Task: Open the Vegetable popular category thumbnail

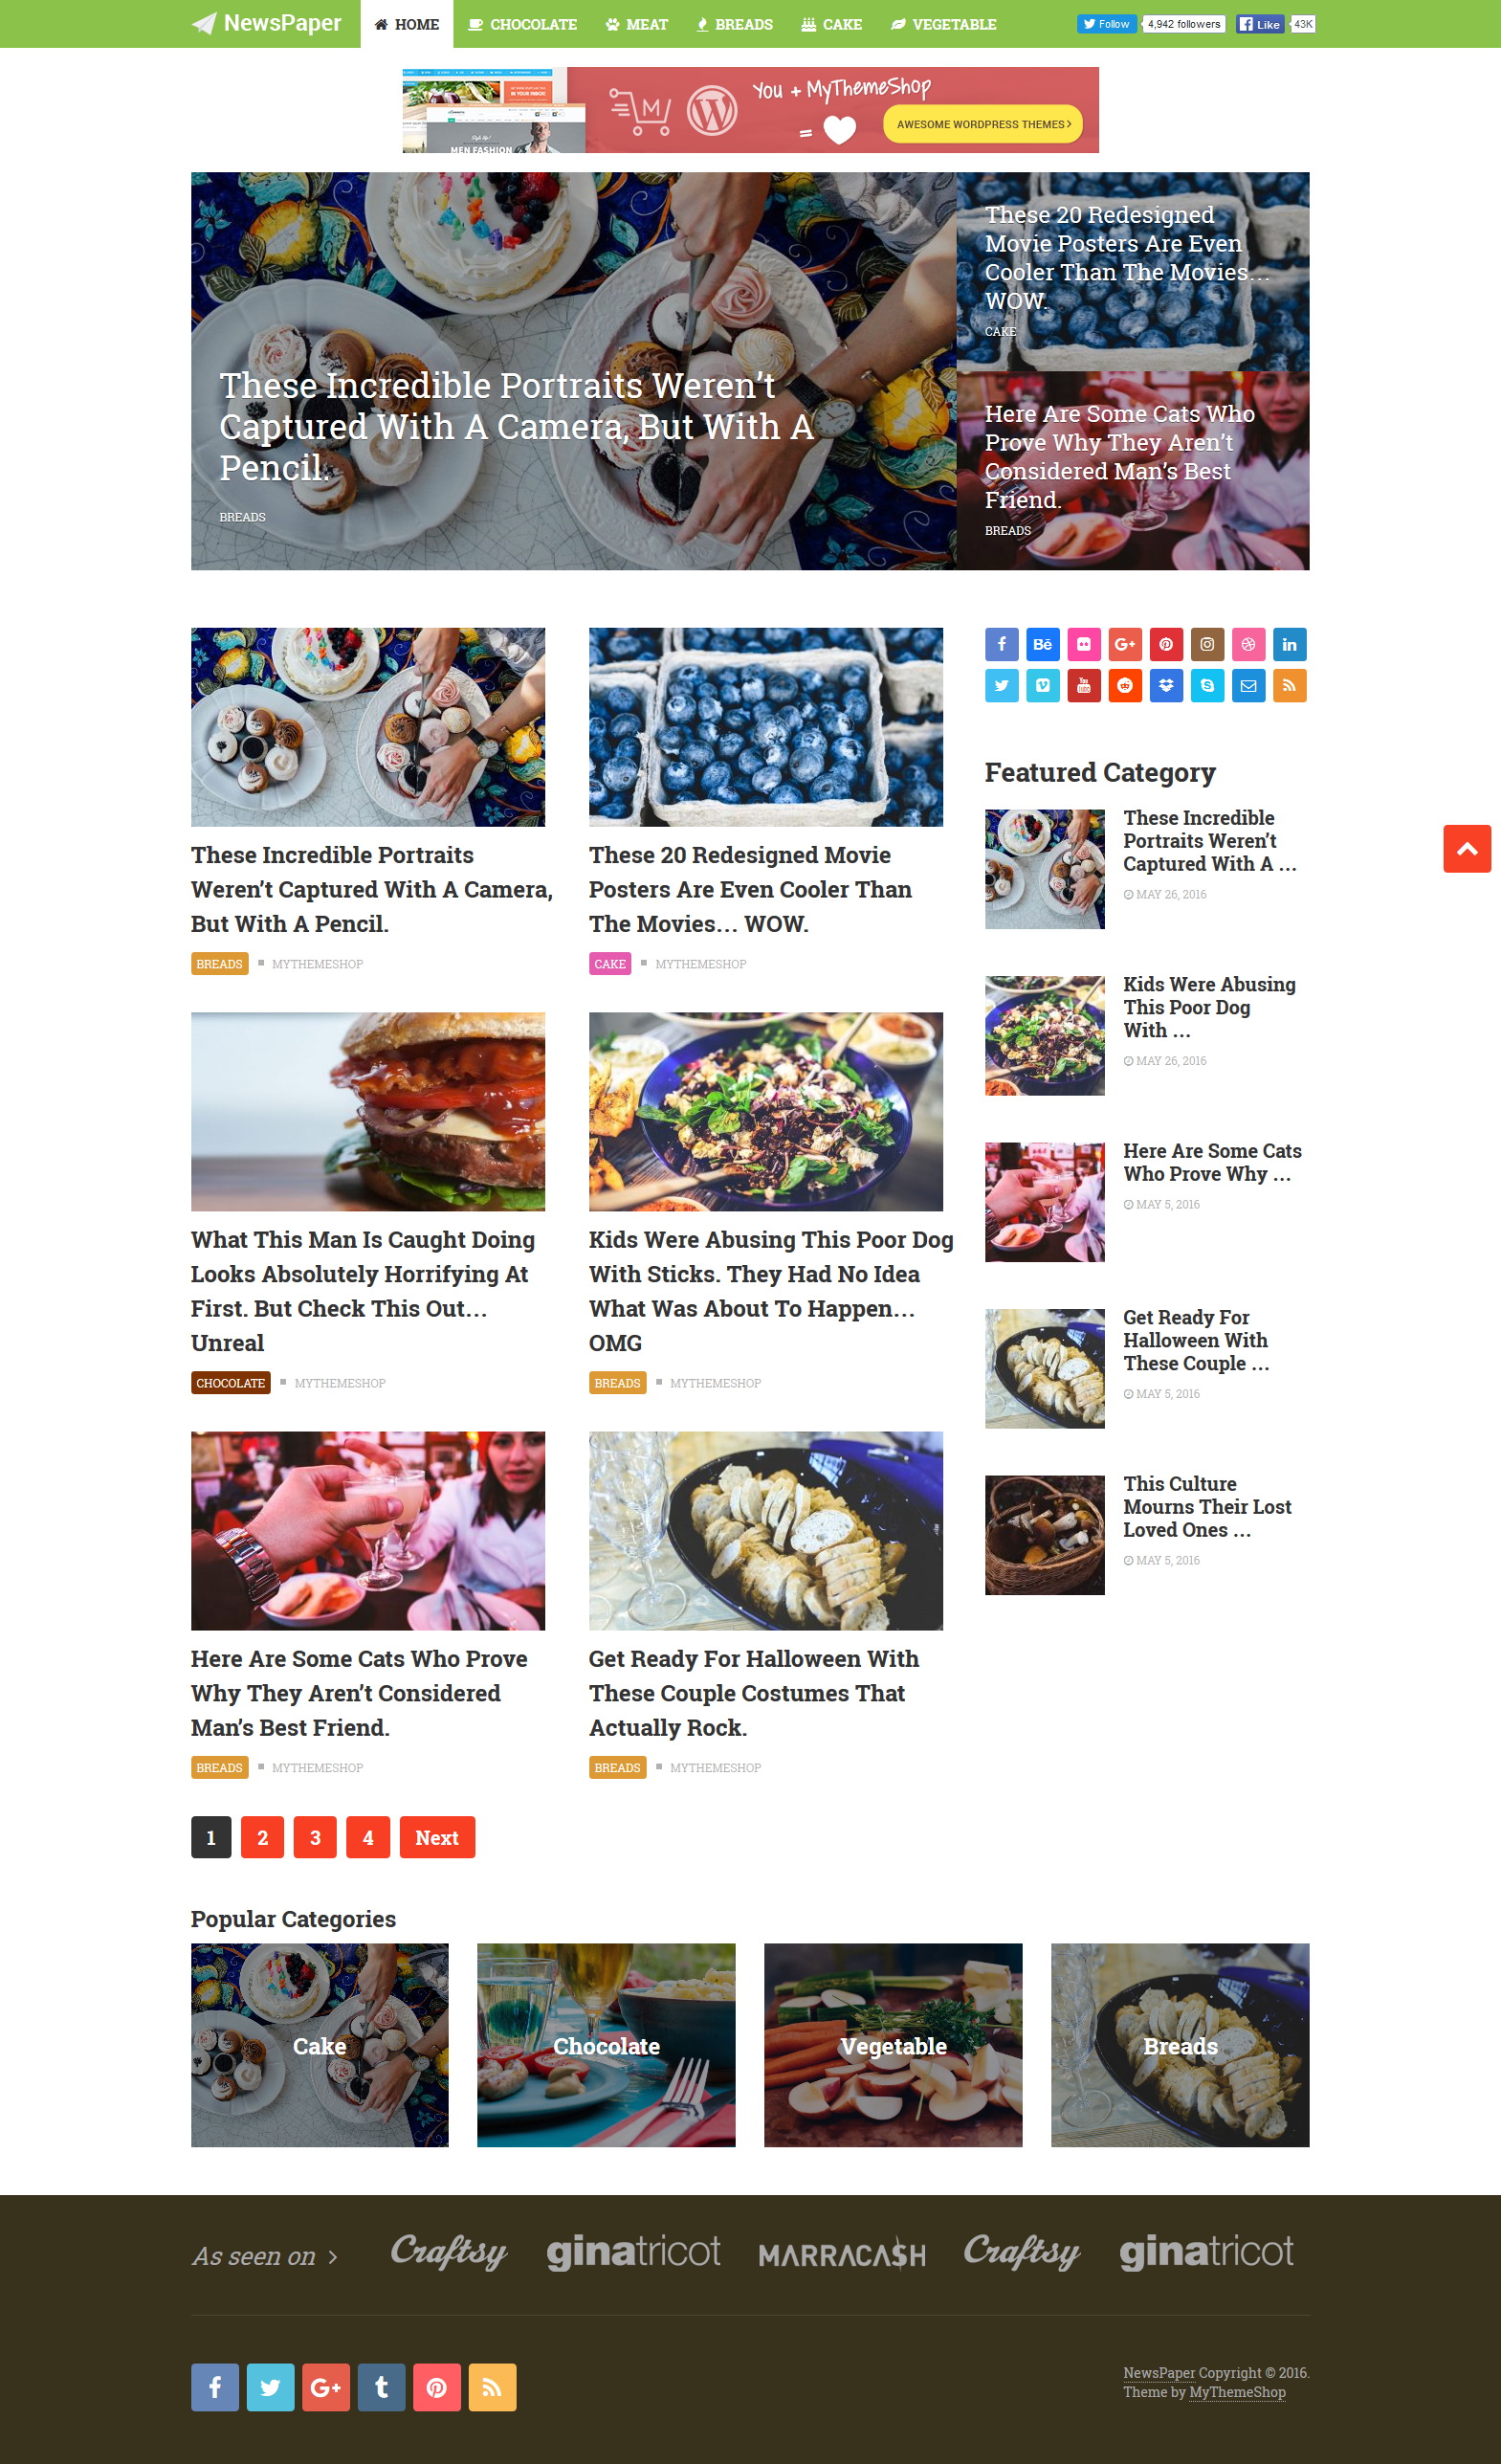Action: (x=893, y=2045)
